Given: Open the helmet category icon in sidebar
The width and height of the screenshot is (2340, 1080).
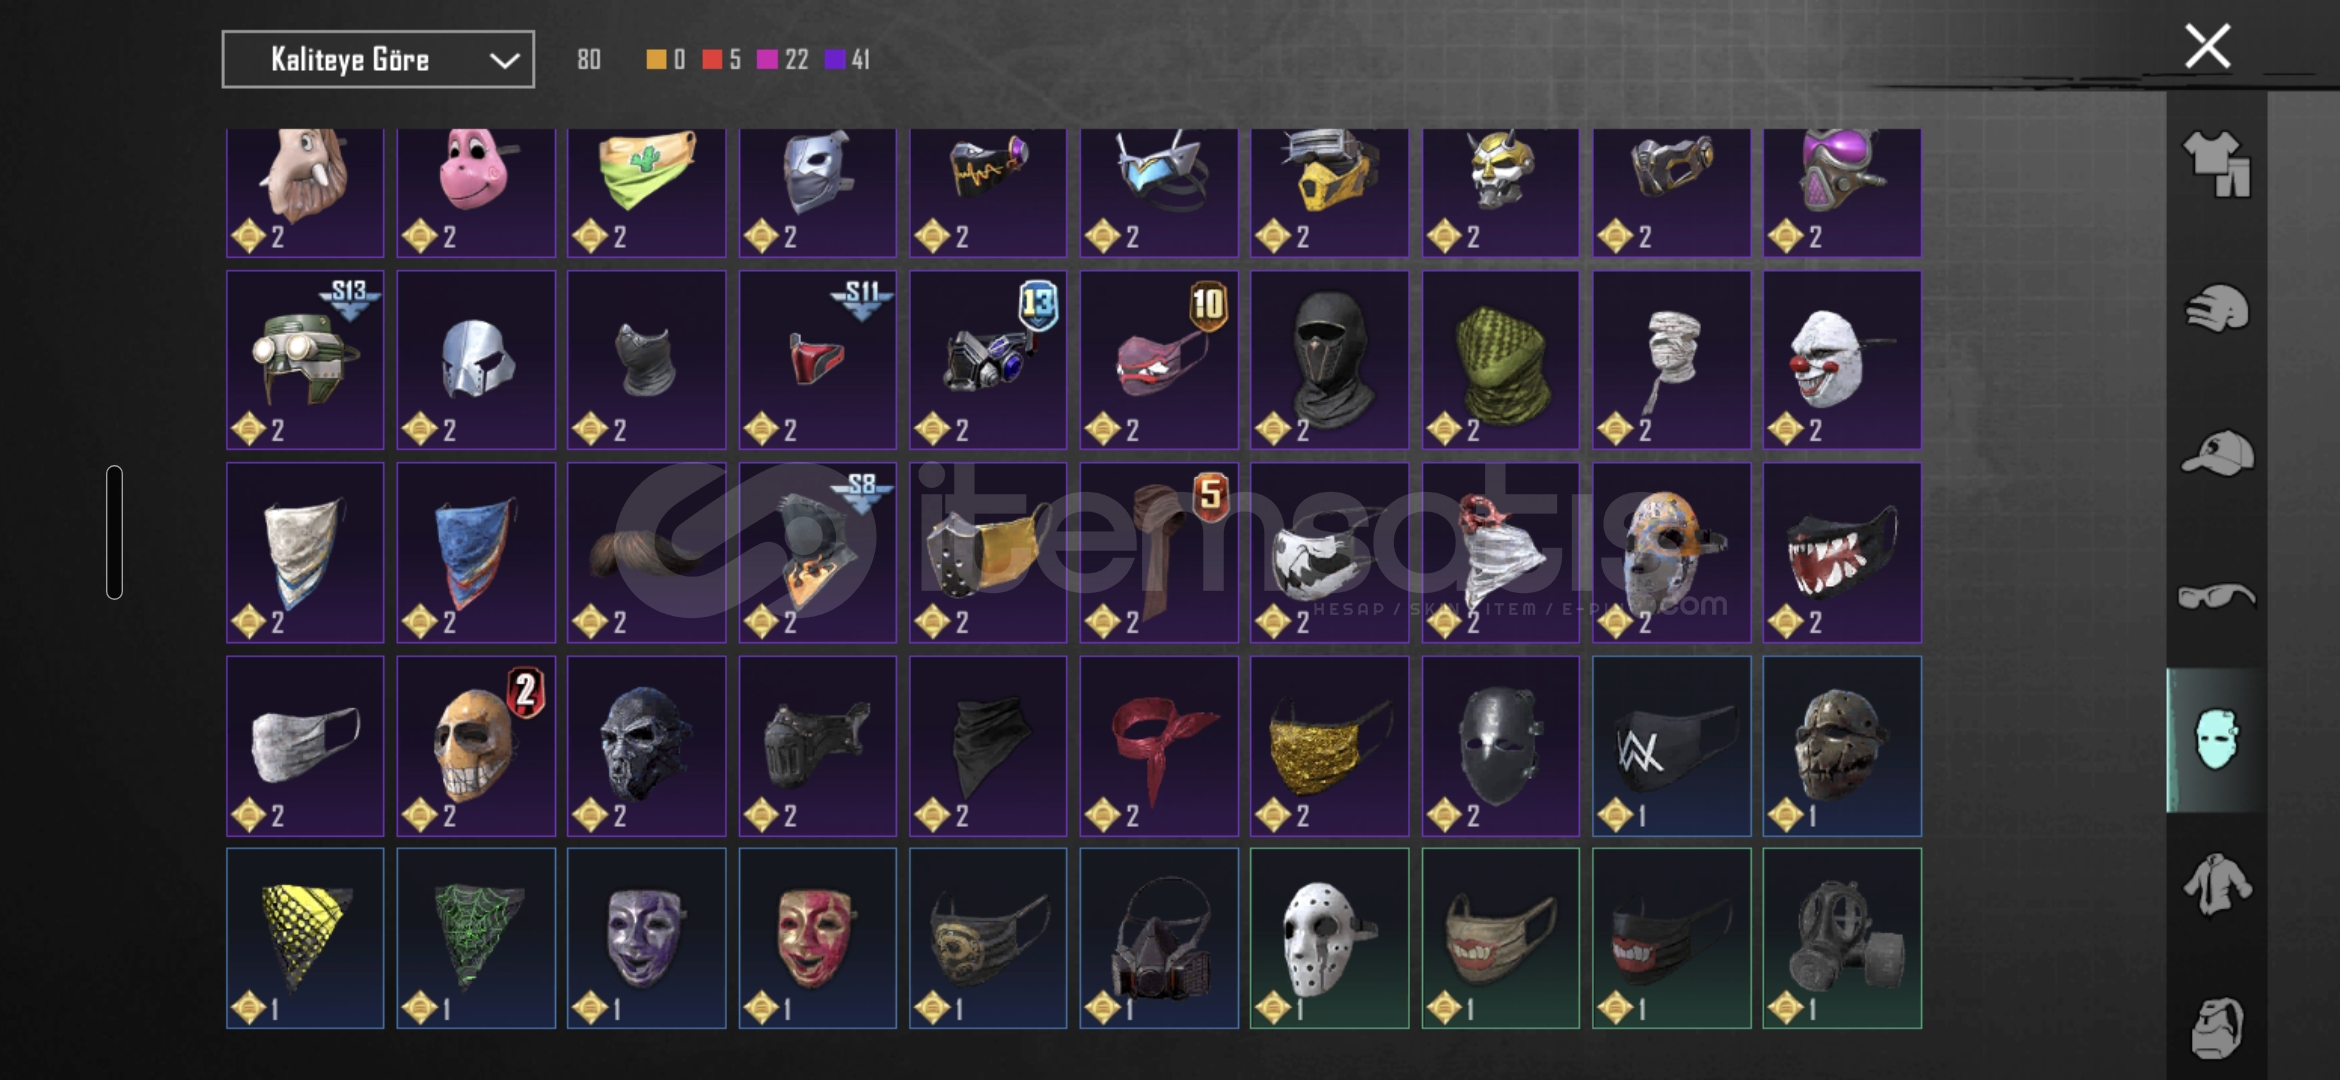Looking at the screenshot, I should tap(2217, 309).
